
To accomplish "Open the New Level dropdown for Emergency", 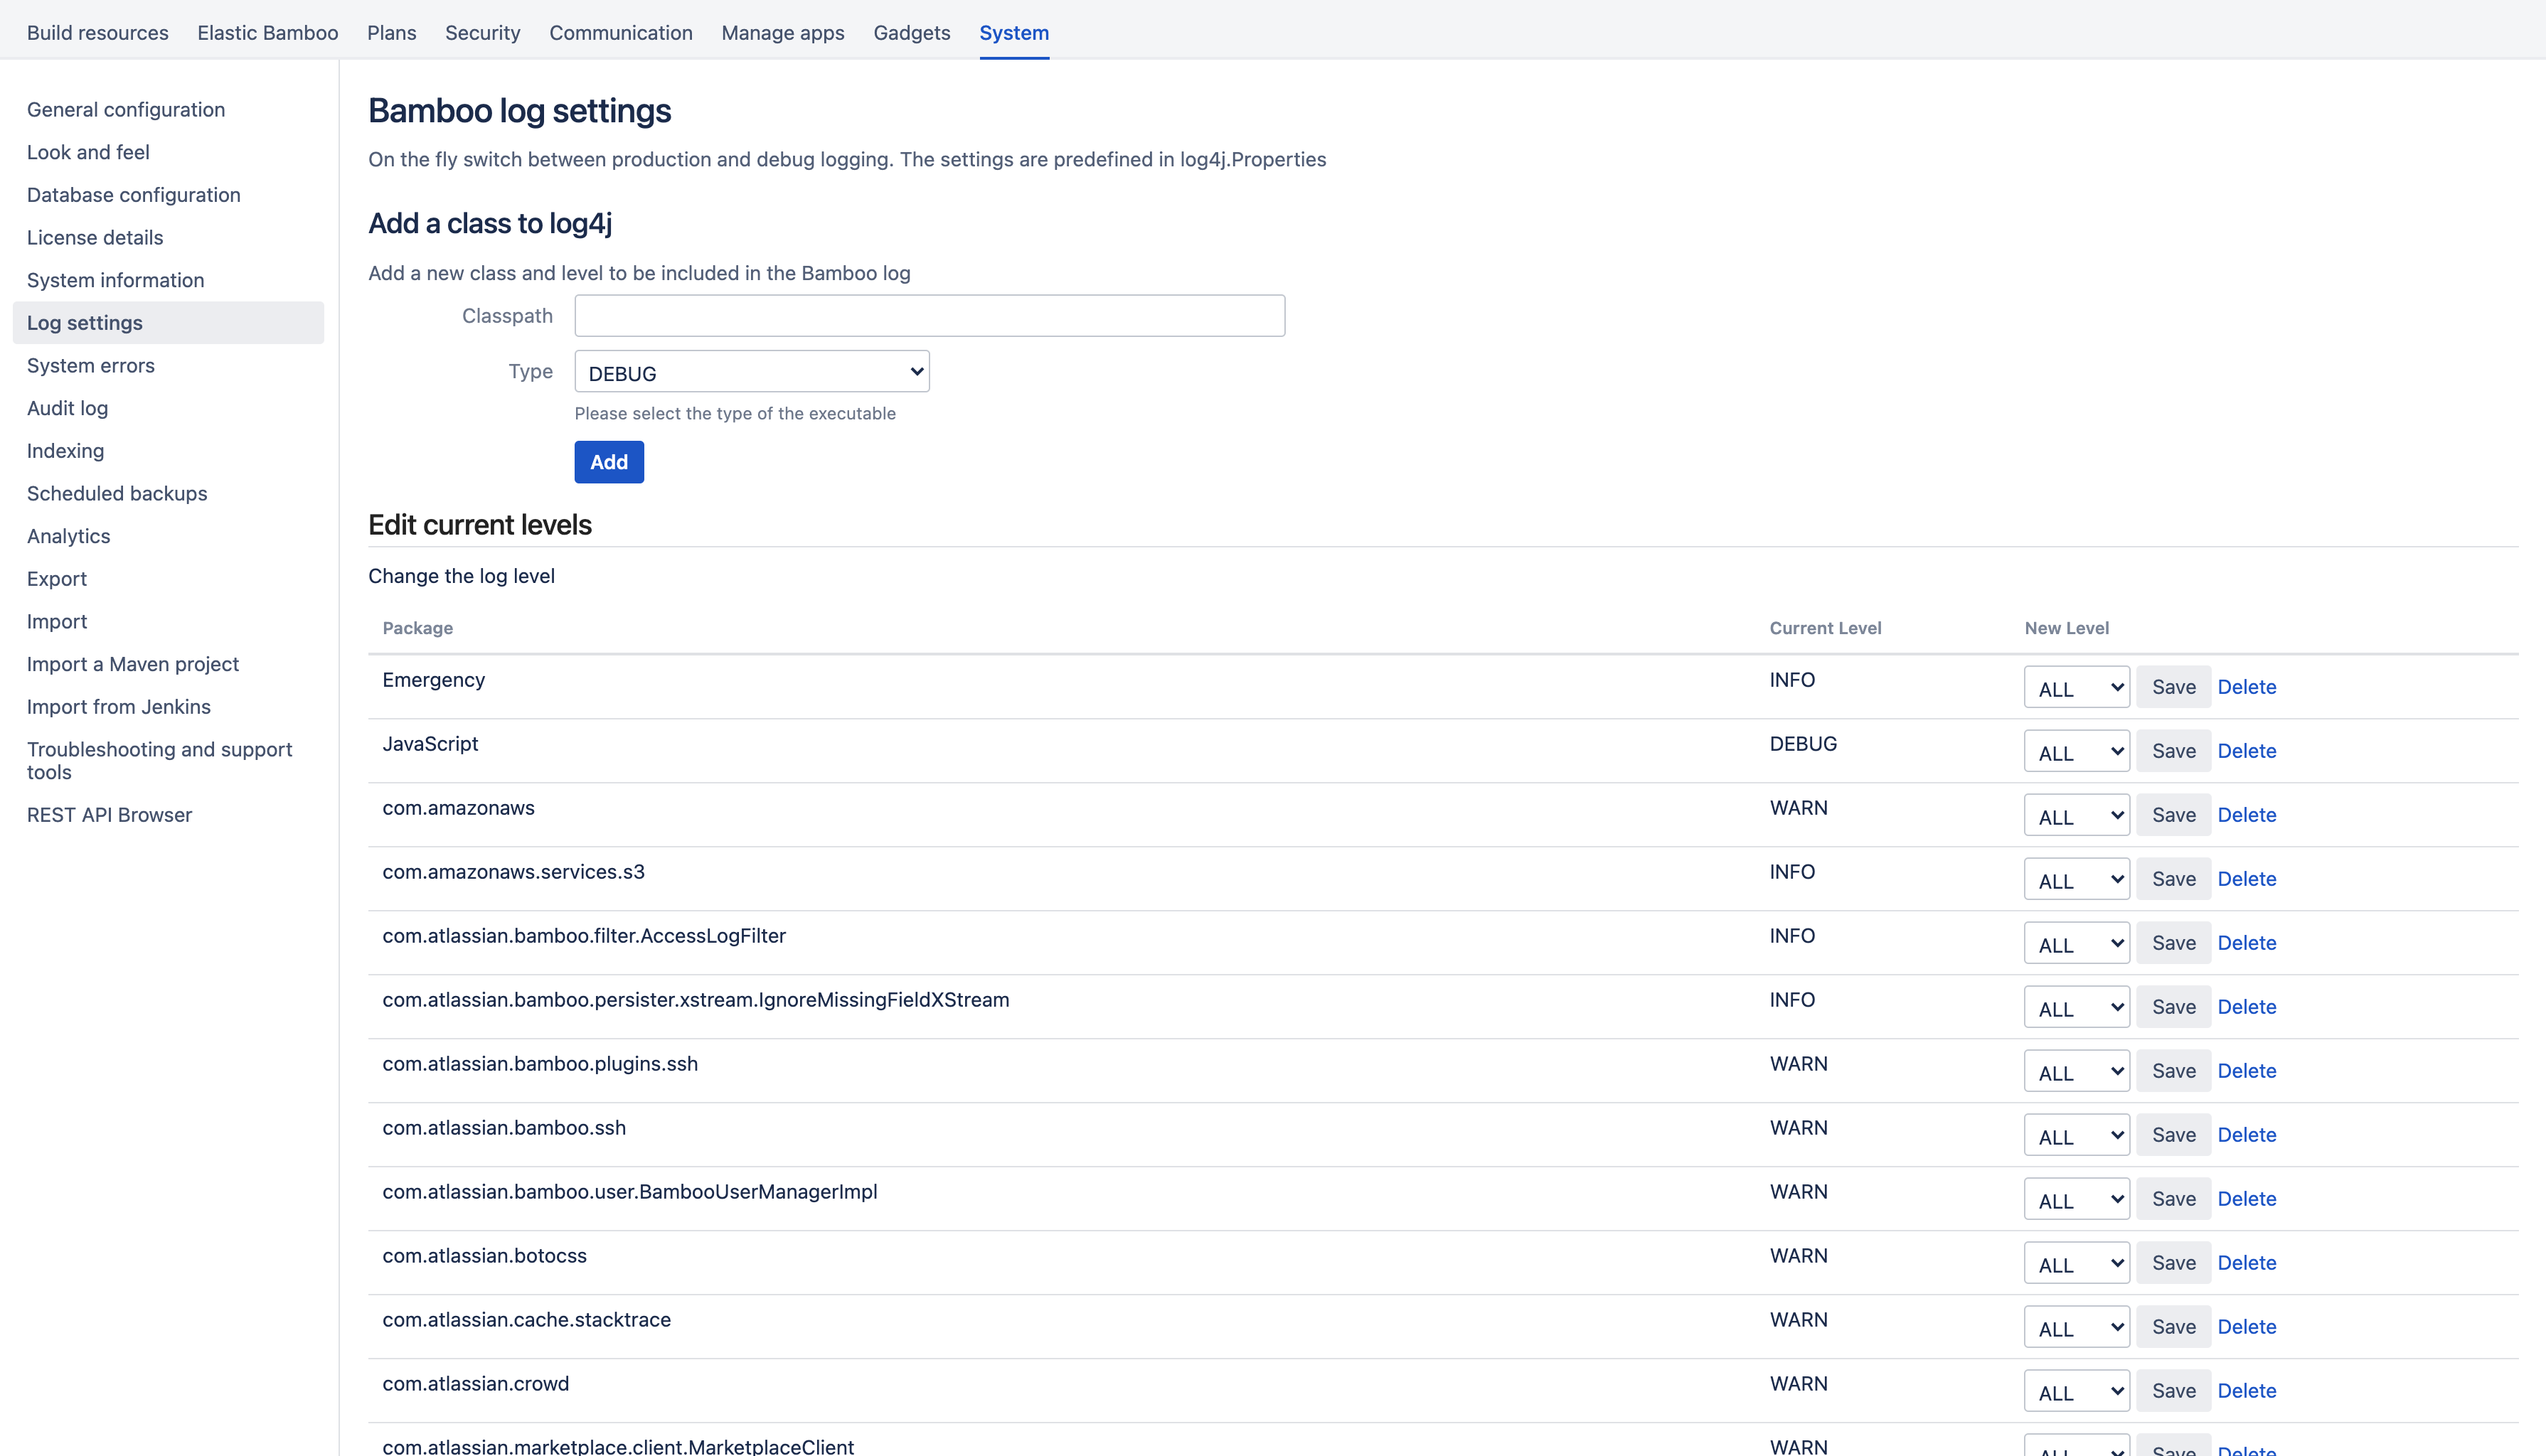I will point(2076,687).
